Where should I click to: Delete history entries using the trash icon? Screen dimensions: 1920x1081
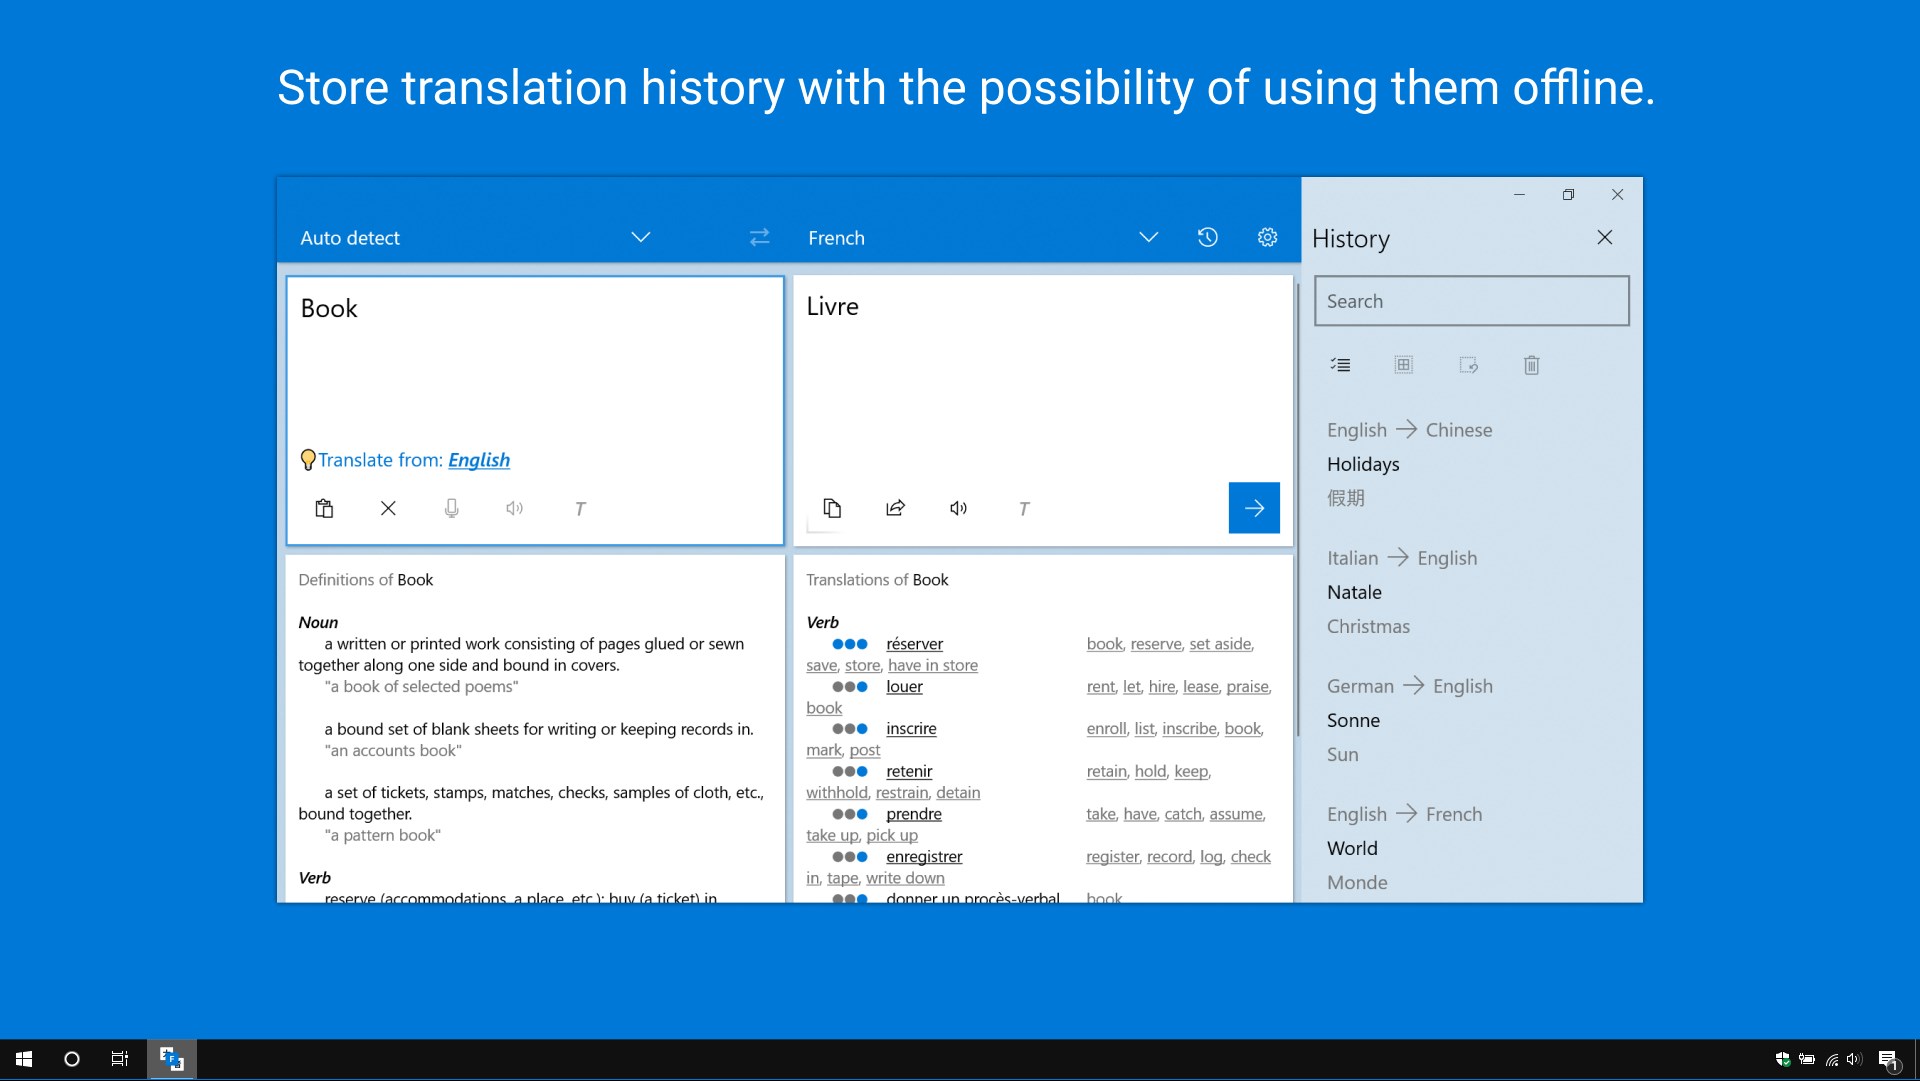coord(1532,365)
